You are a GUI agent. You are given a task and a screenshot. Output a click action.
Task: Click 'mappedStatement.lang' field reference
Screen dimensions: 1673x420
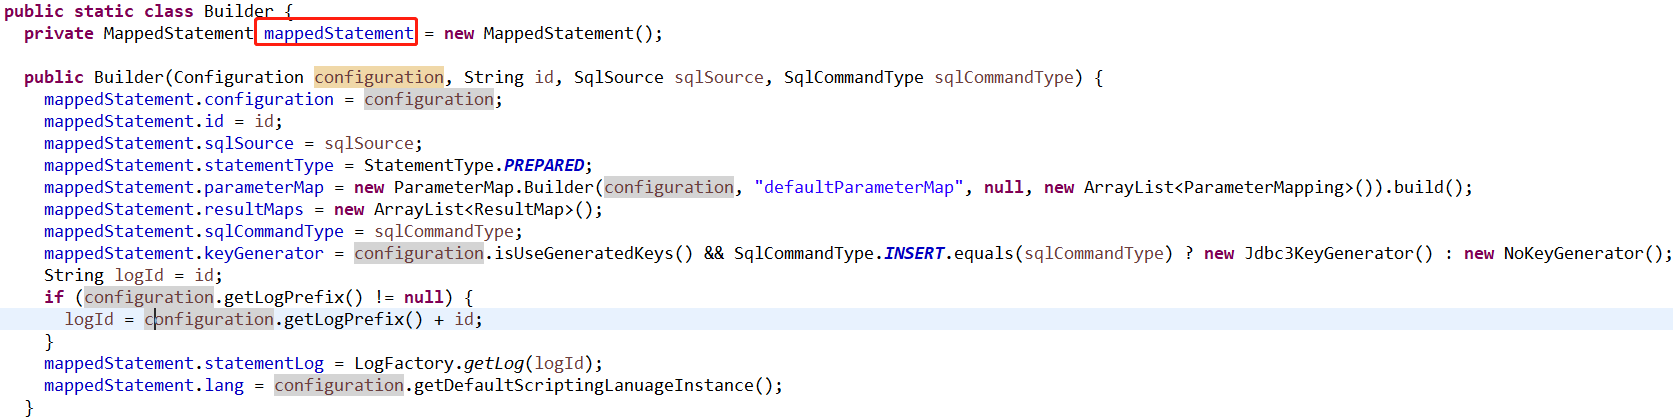click(144, 385)
